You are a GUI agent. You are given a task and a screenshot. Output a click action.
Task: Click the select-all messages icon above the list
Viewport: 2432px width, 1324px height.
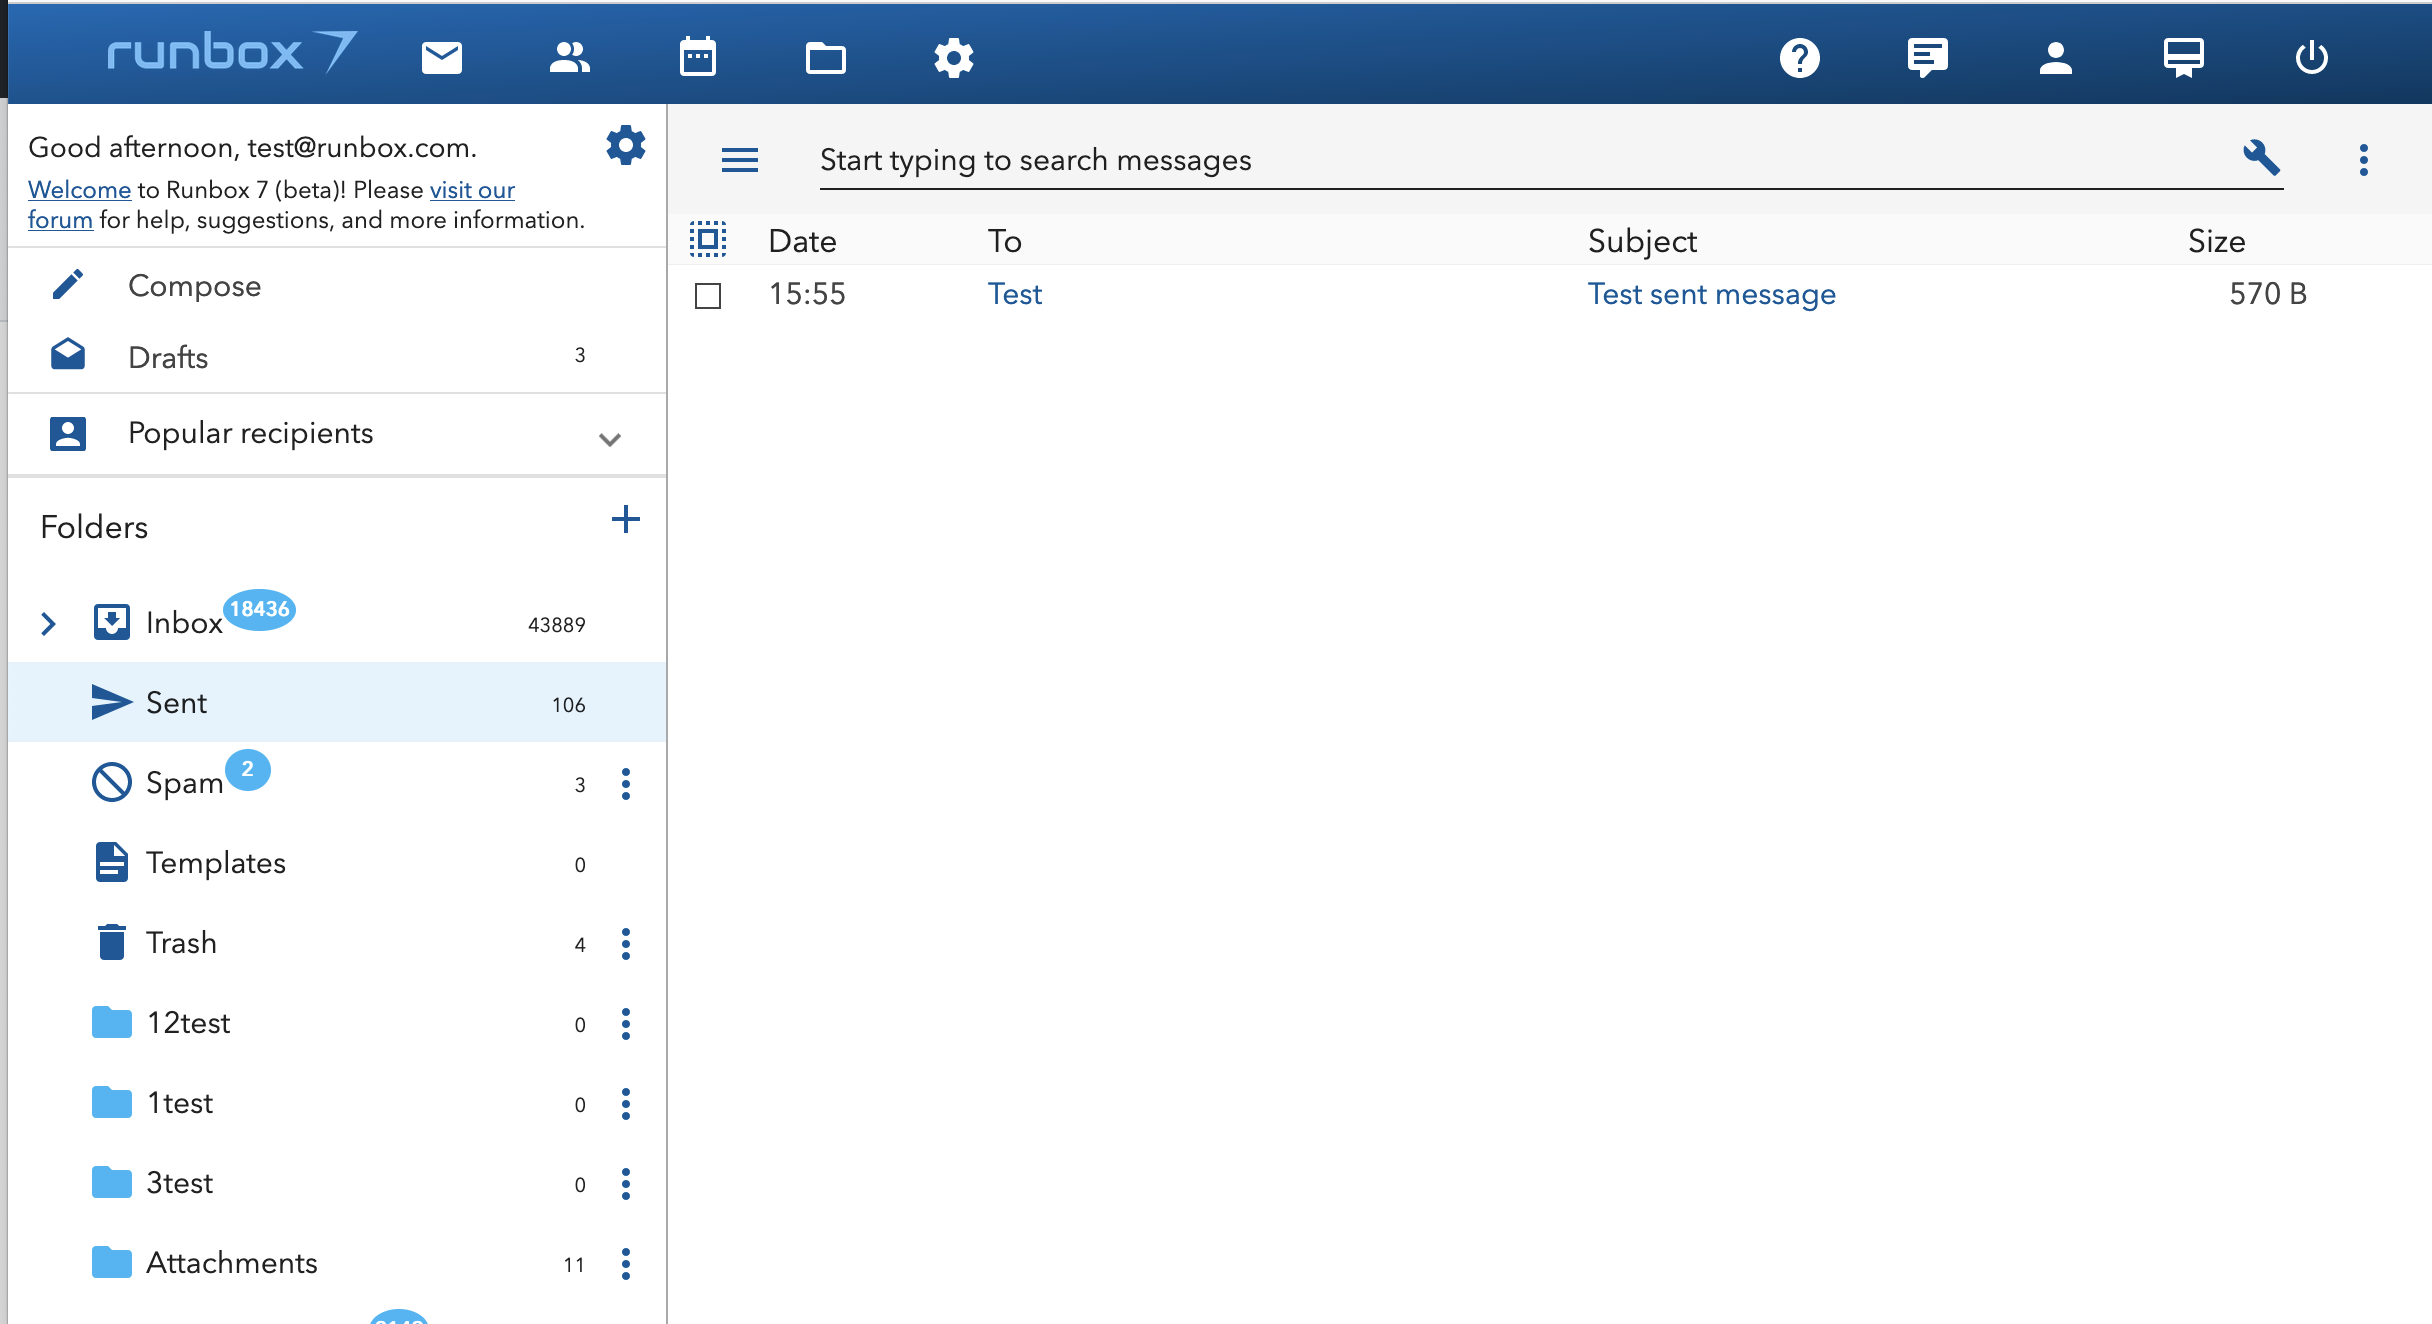[708, 239]
